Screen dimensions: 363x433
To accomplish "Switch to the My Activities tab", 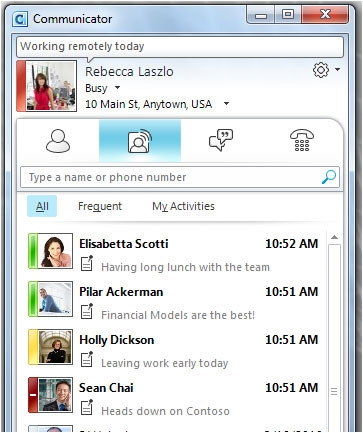I will 183,206.
